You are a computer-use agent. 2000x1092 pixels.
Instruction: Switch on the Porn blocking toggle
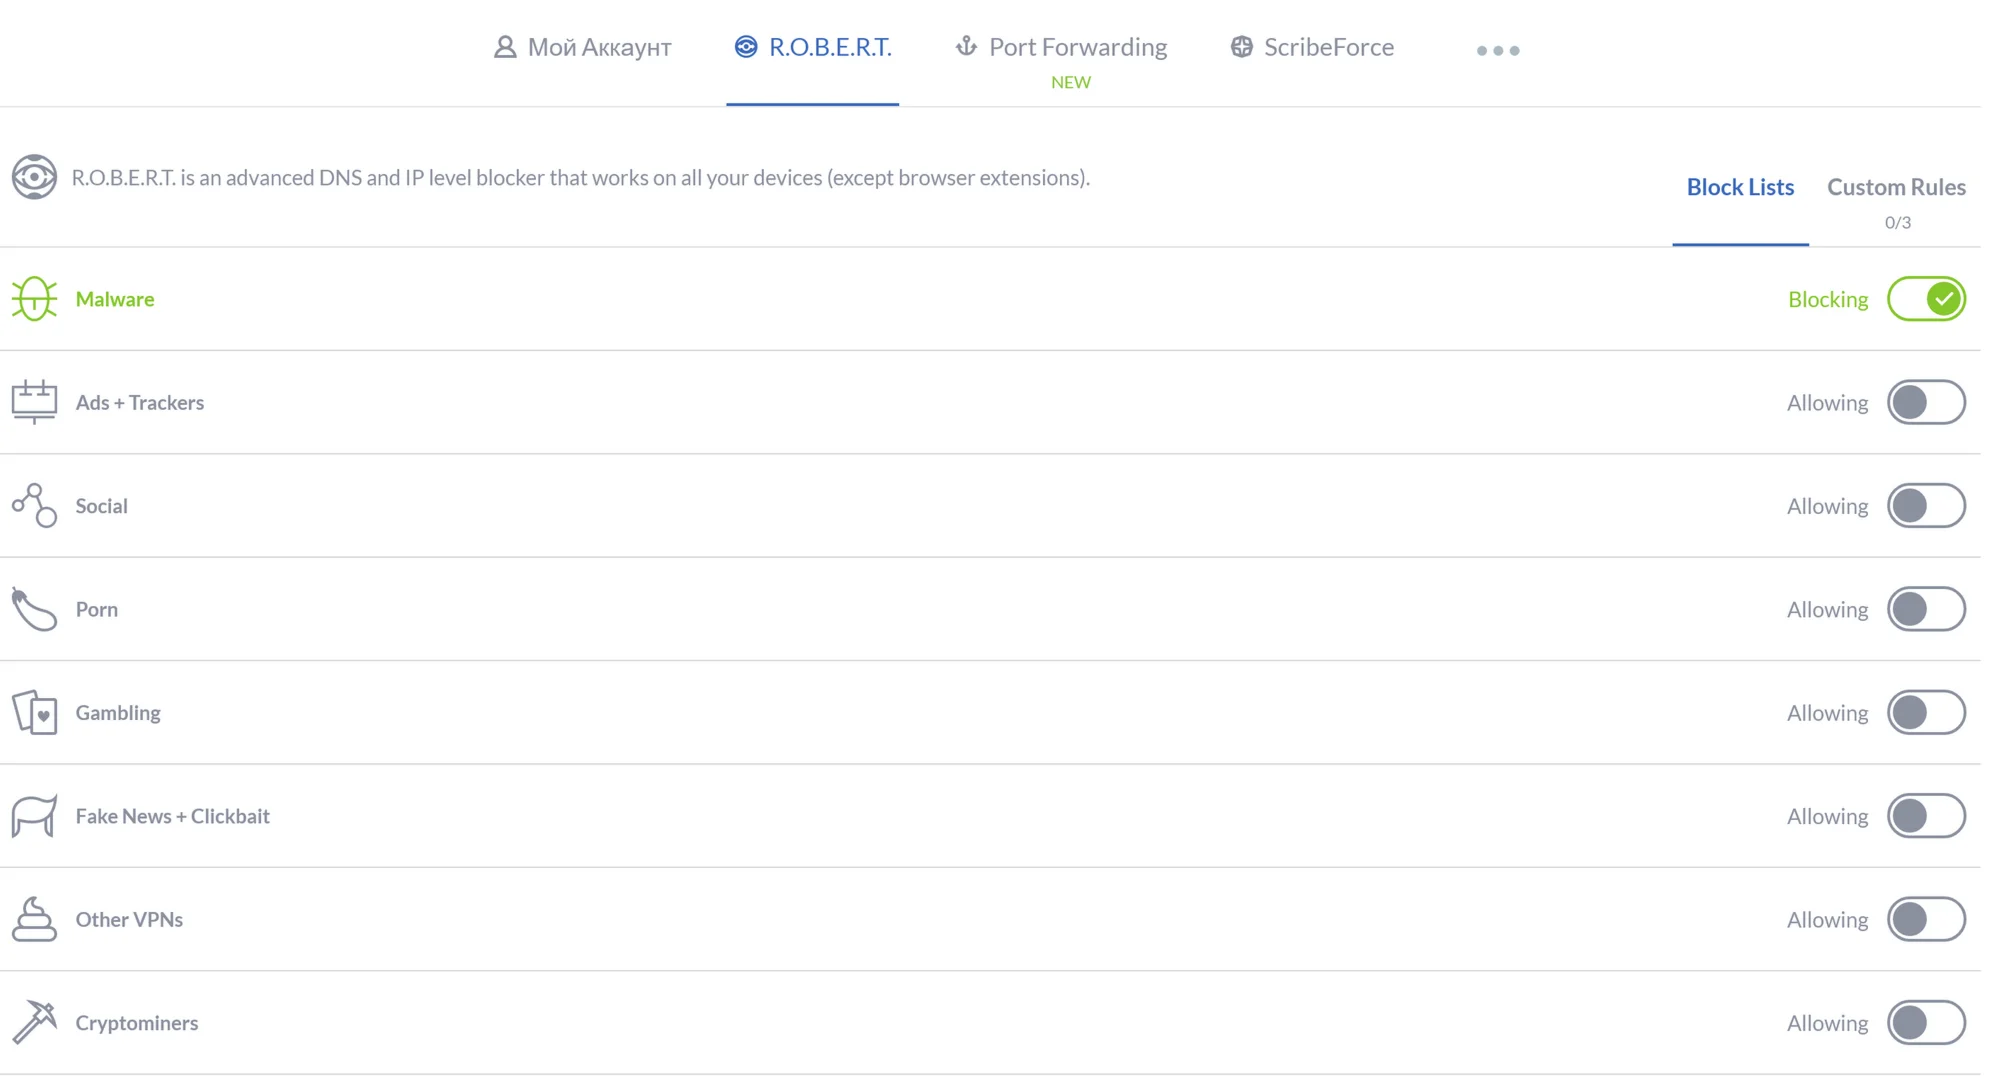point(1926,609)
